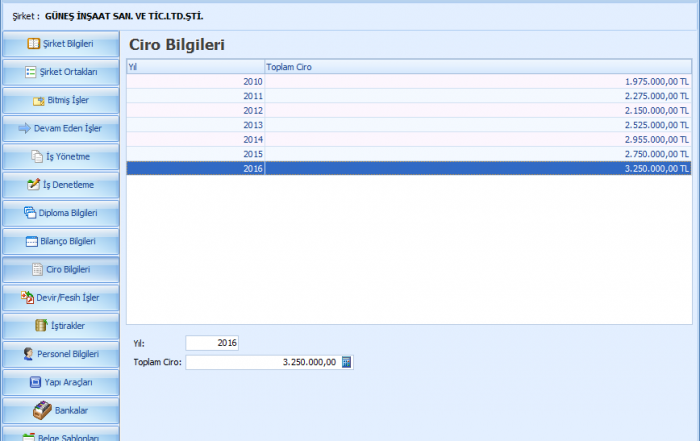The width and height of the screenshot is (700, 441).
Task: Go to Bitmiş İşler page
Action: coord(61,100)
